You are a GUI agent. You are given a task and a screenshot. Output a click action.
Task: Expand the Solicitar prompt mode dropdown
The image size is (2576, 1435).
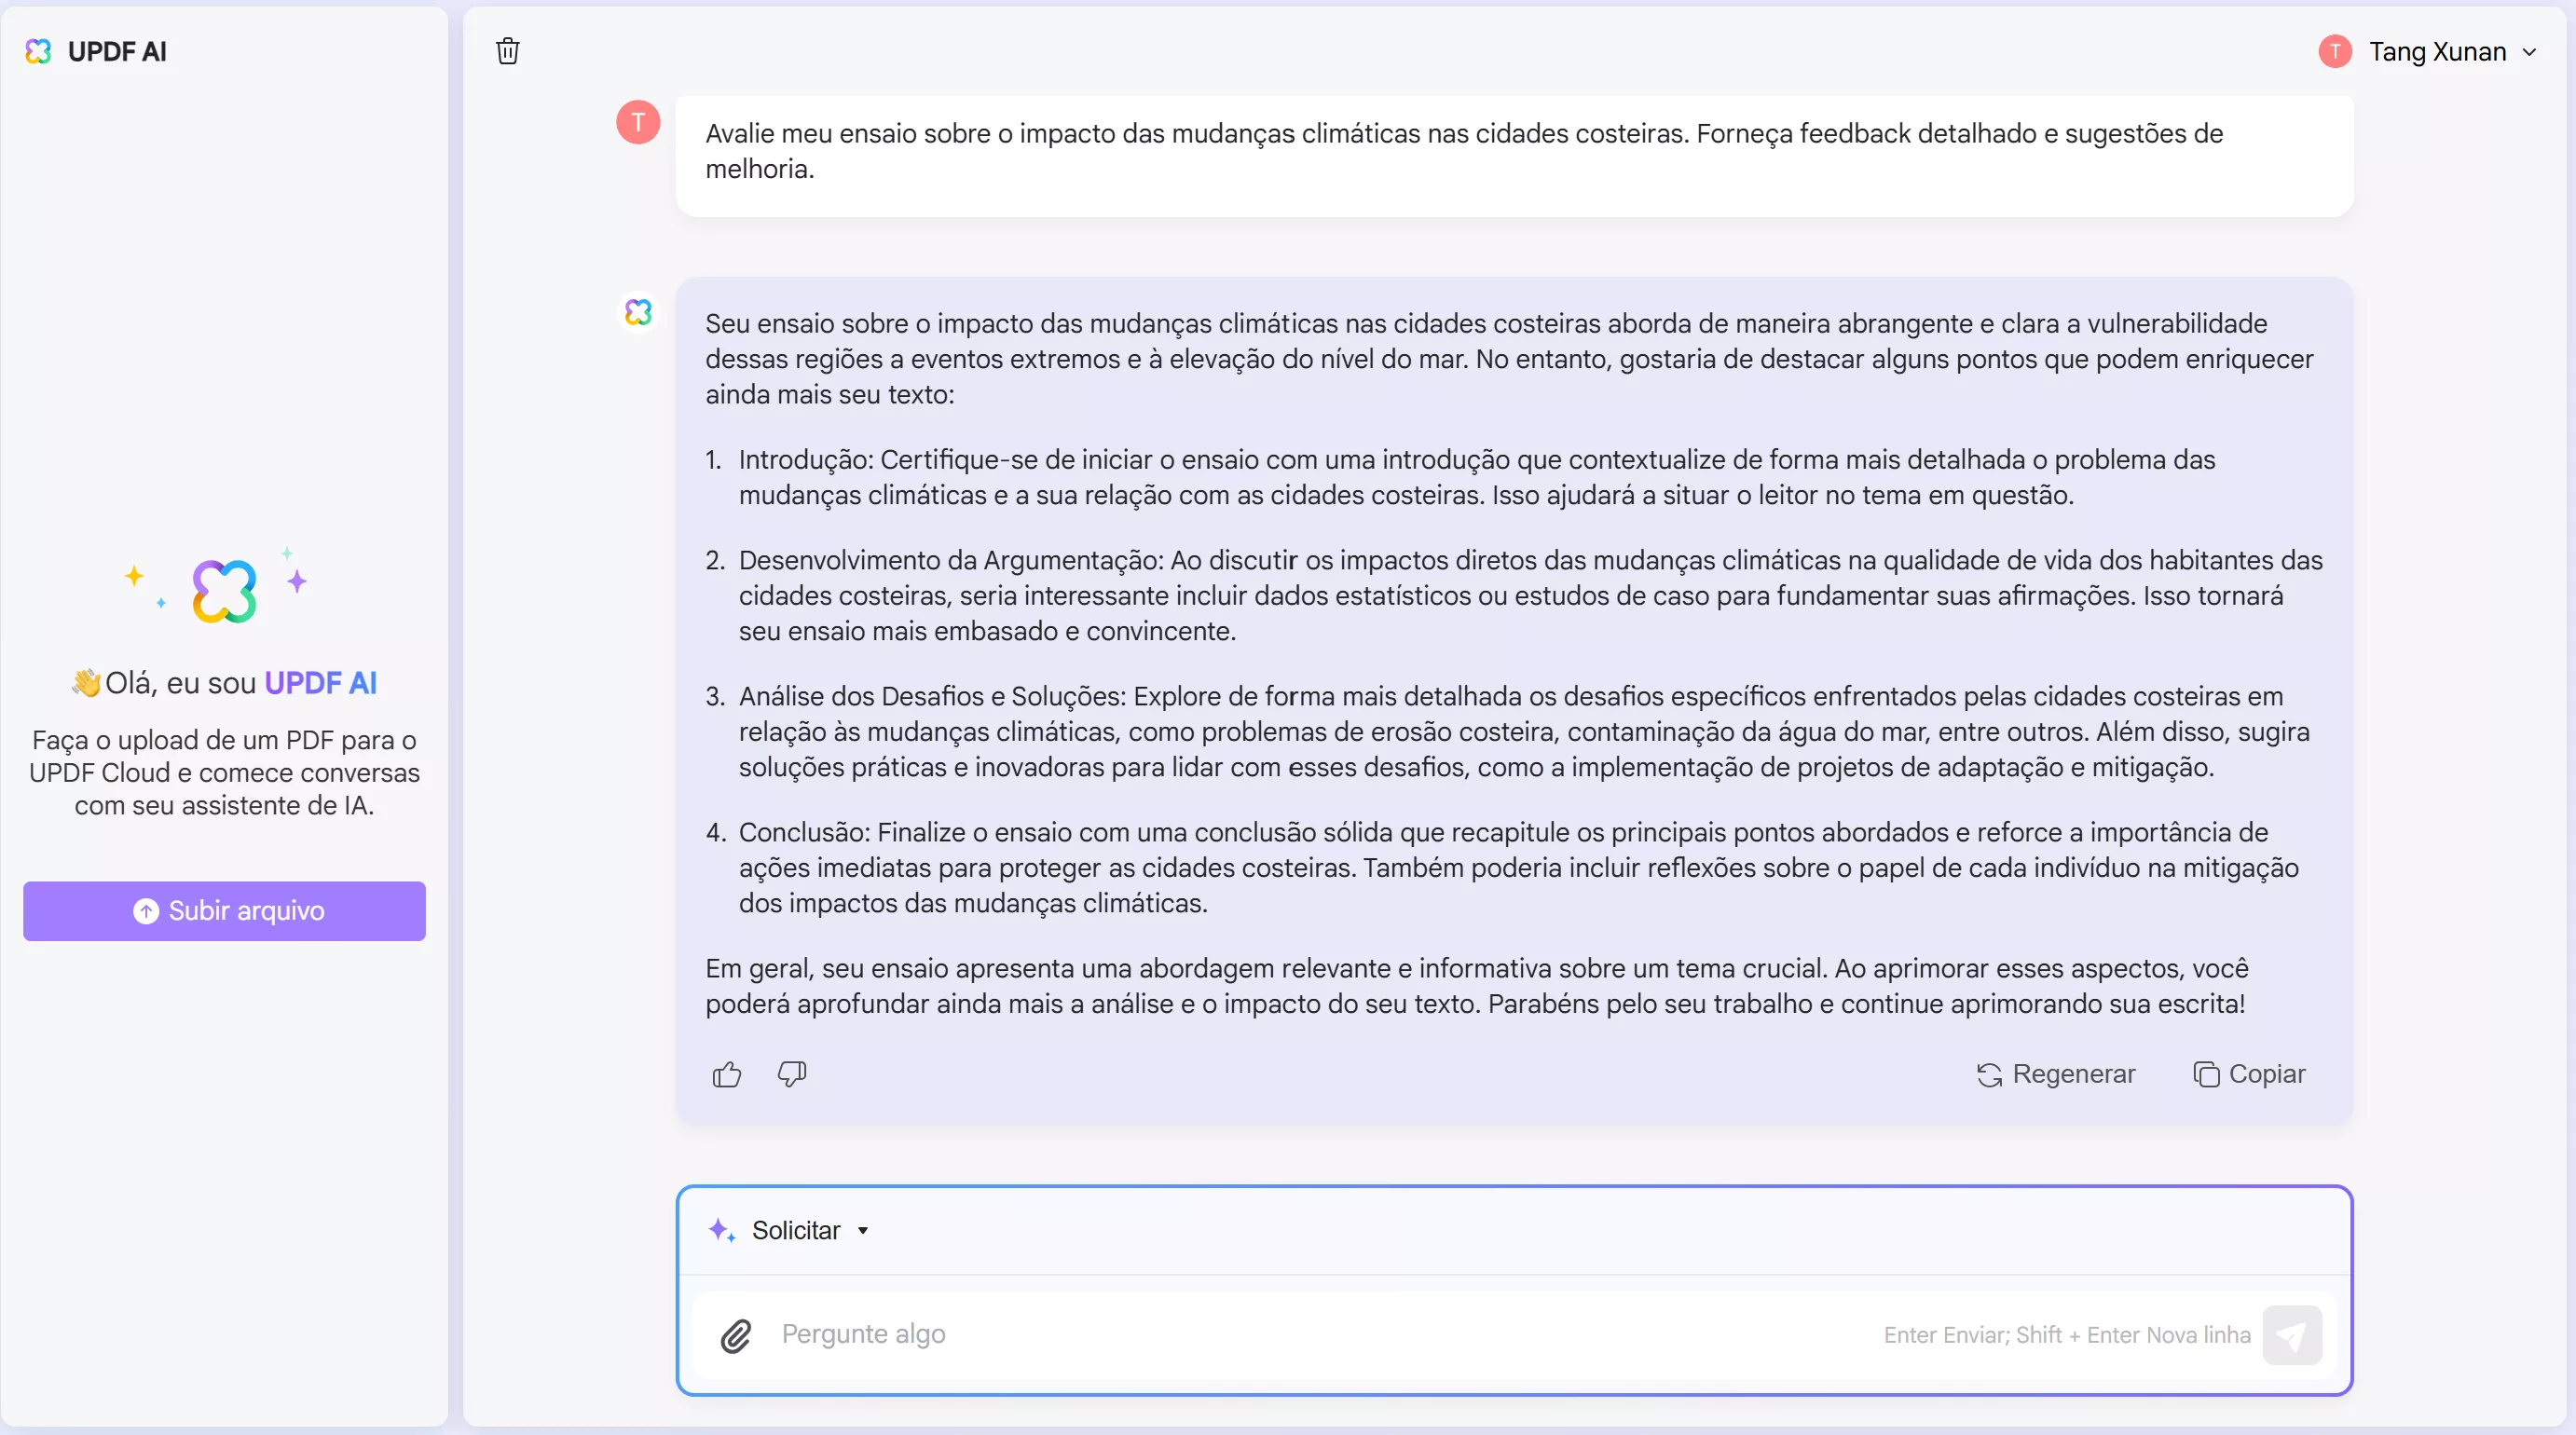pyautogui.click(x=862, y=1230)
